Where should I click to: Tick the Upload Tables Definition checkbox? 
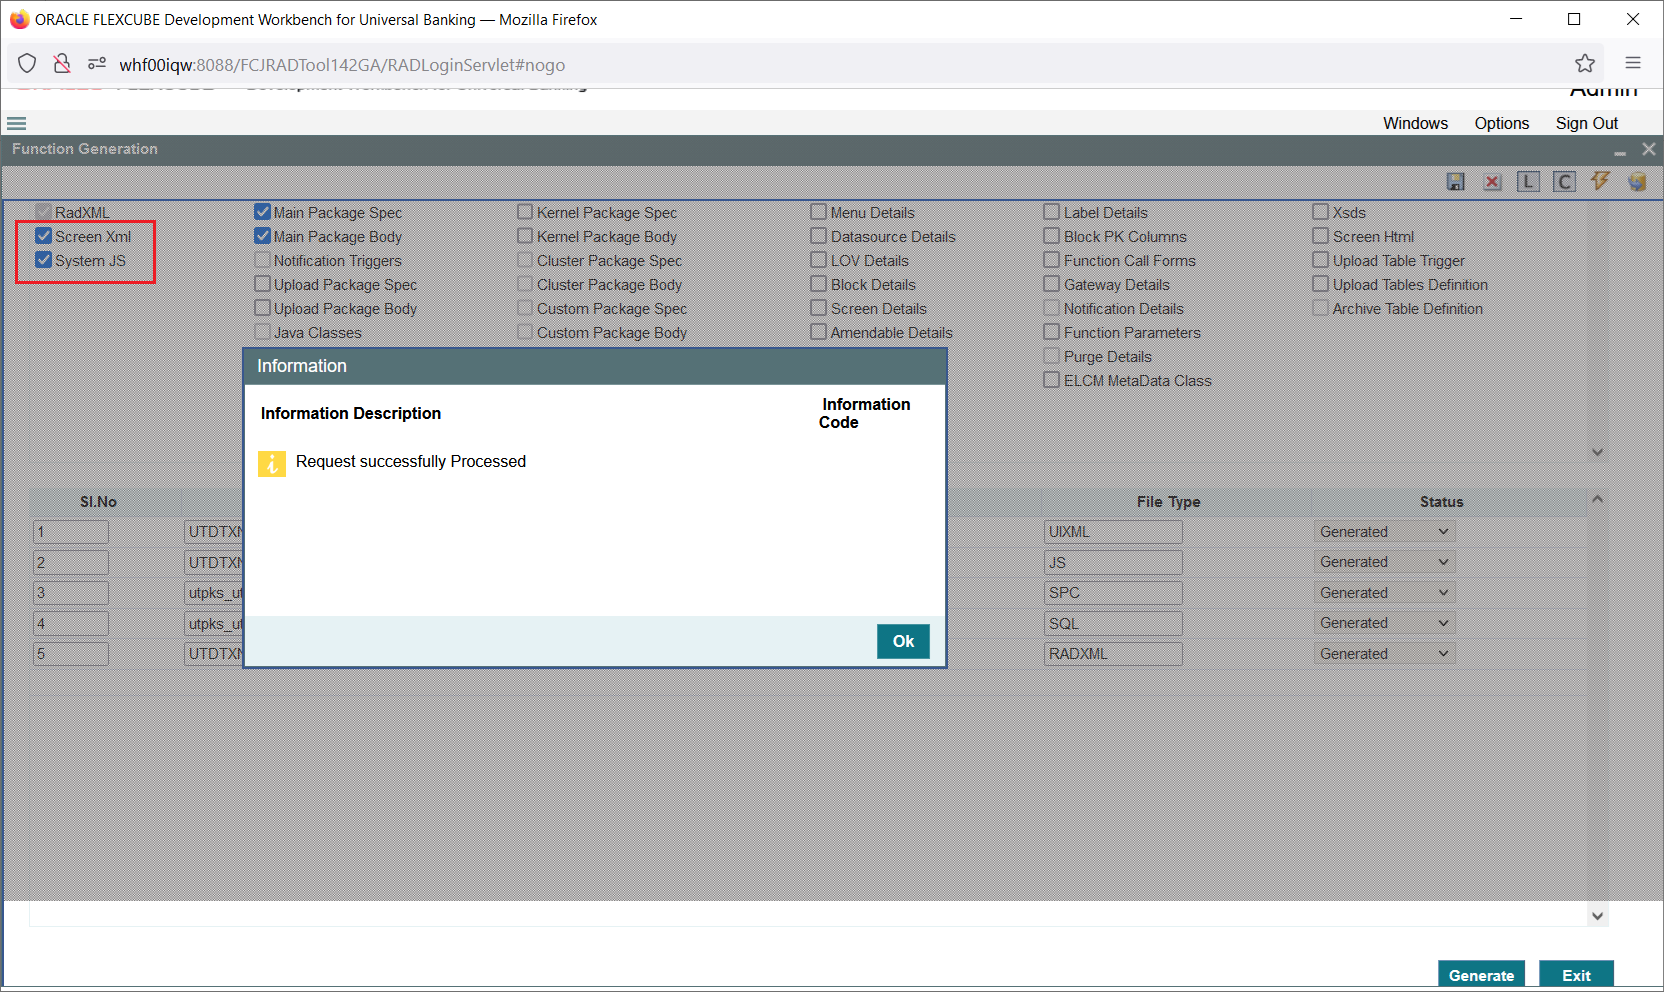pyautogui.click(x=1321, y=284)
